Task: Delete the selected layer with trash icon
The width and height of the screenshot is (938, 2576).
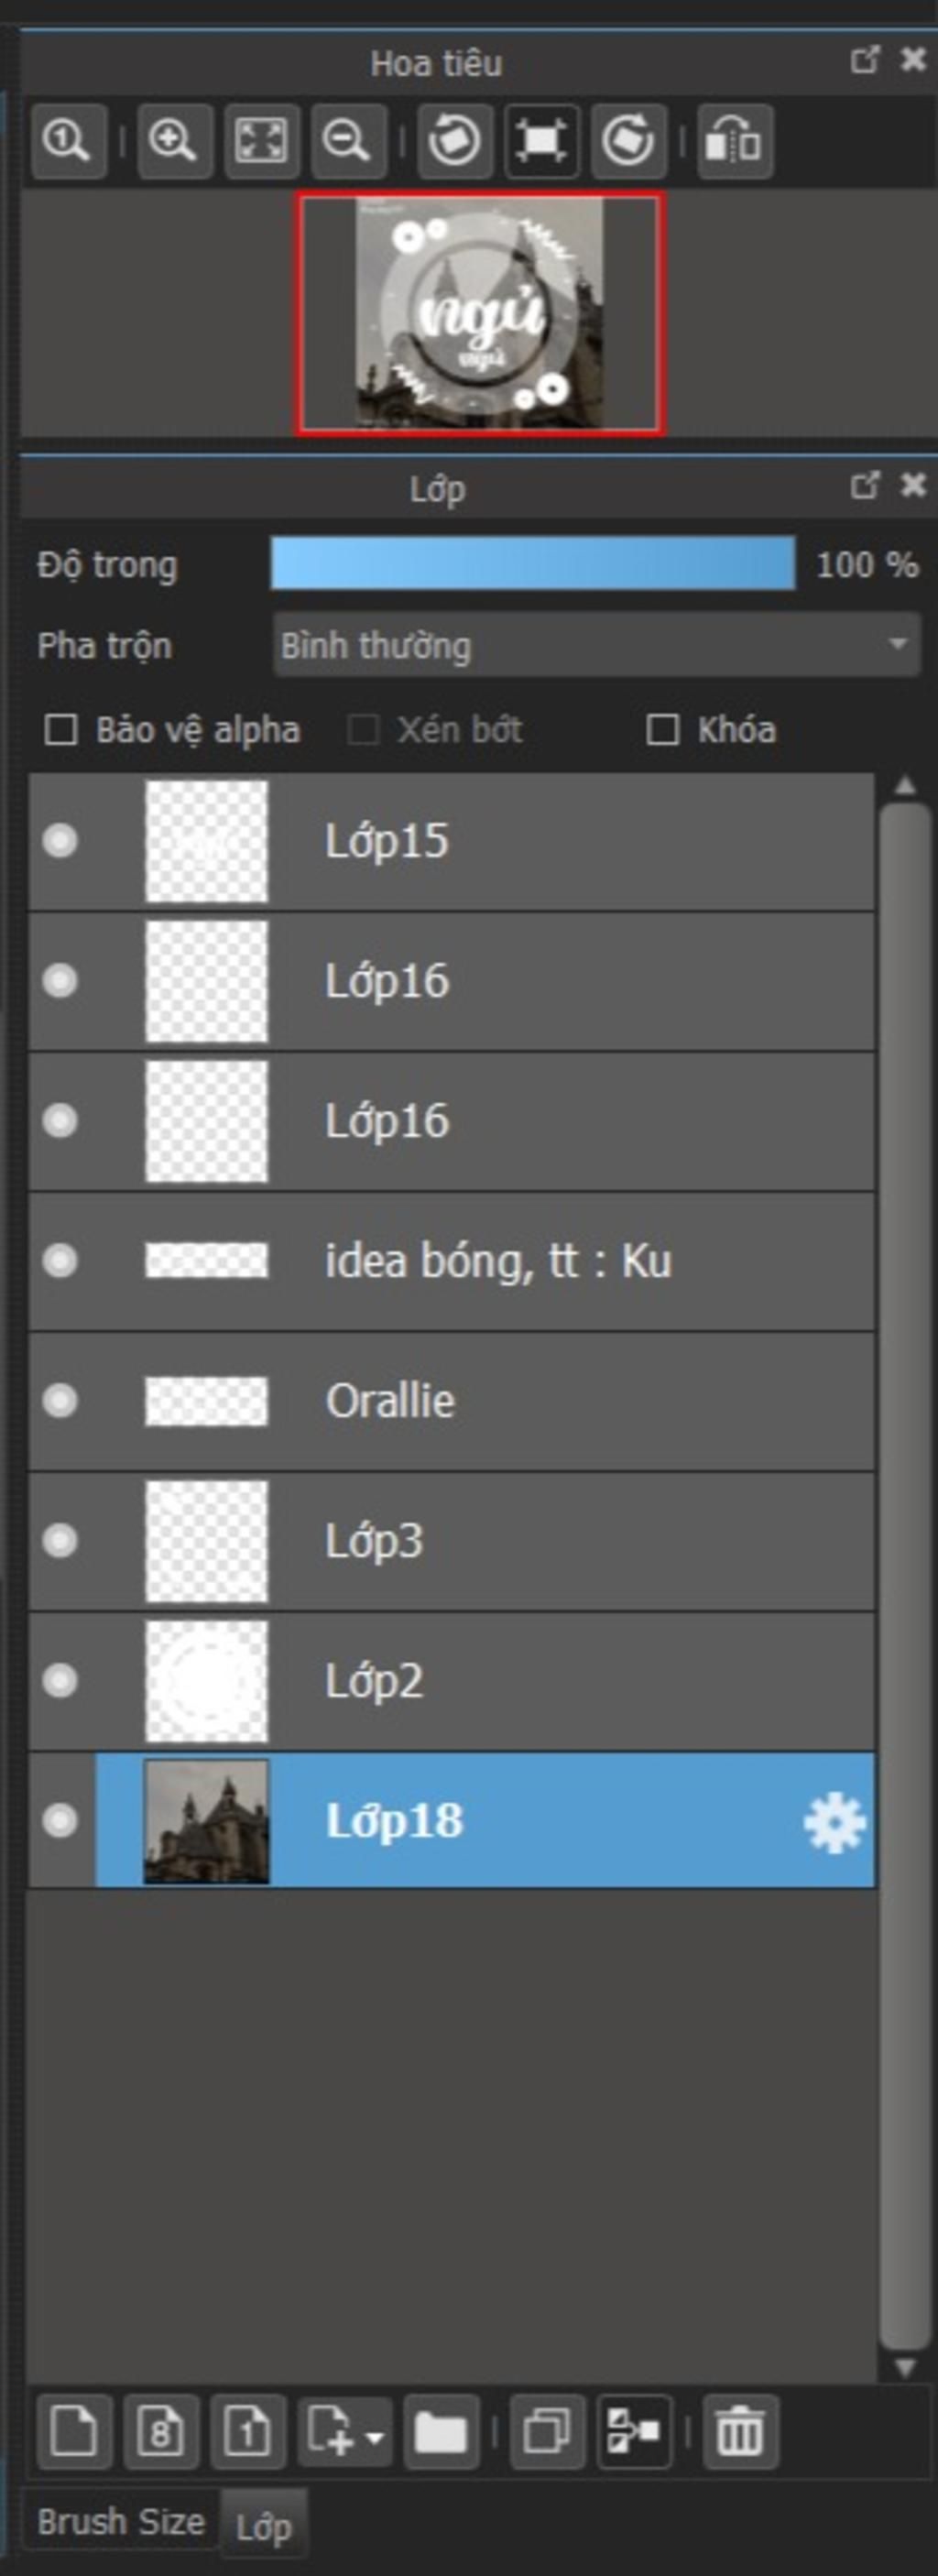Action: (x=741, y=2431)
